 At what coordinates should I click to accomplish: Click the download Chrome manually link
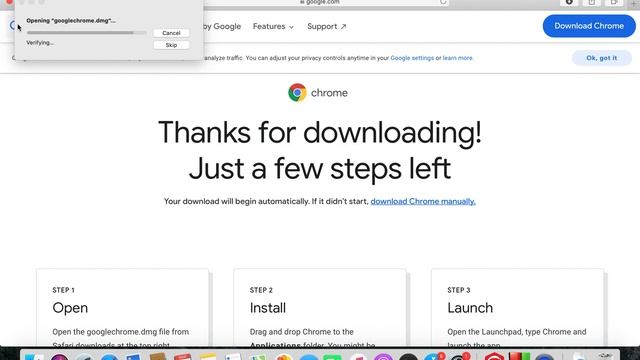(x=423, y=201)
